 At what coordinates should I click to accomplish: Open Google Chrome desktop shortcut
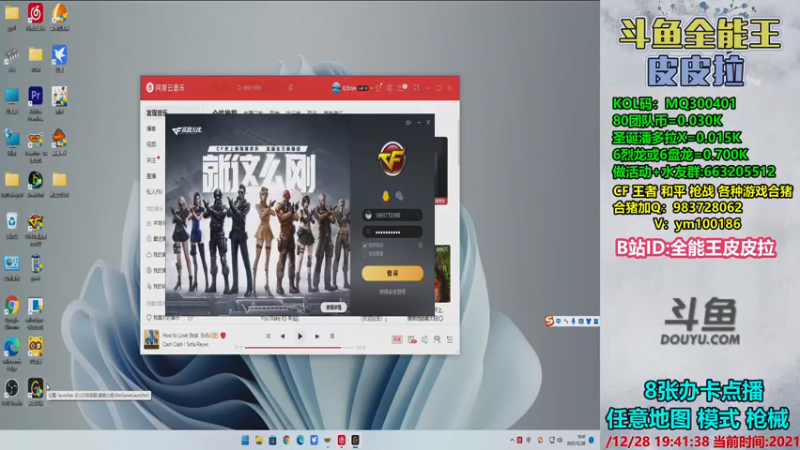pyautogui.click(x=12, y=313)
